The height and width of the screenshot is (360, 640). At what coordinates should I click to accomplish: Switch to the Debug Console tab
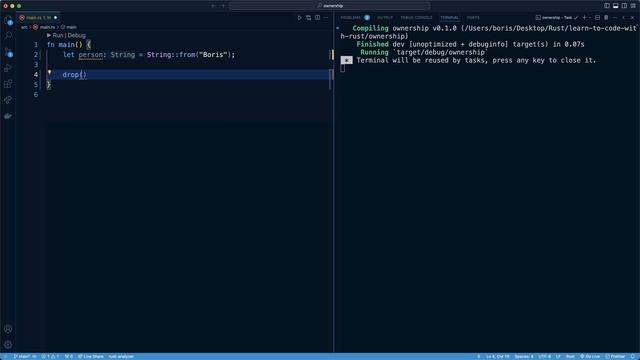416,18
